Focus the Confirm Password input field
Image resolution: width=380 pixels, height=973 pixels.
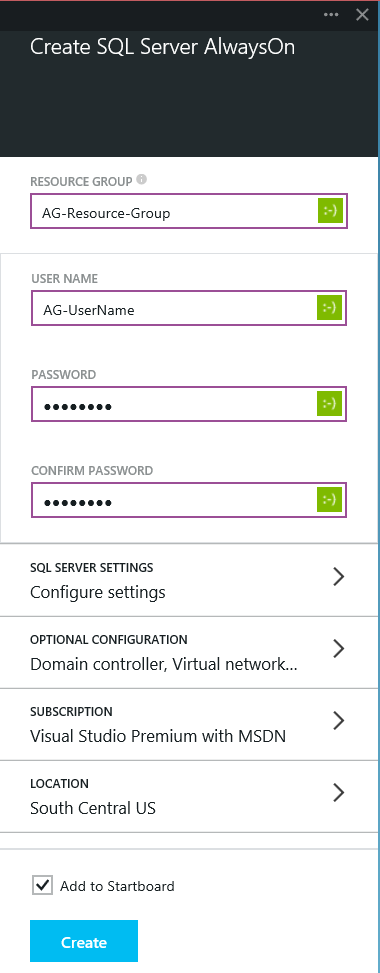[189, 500]
